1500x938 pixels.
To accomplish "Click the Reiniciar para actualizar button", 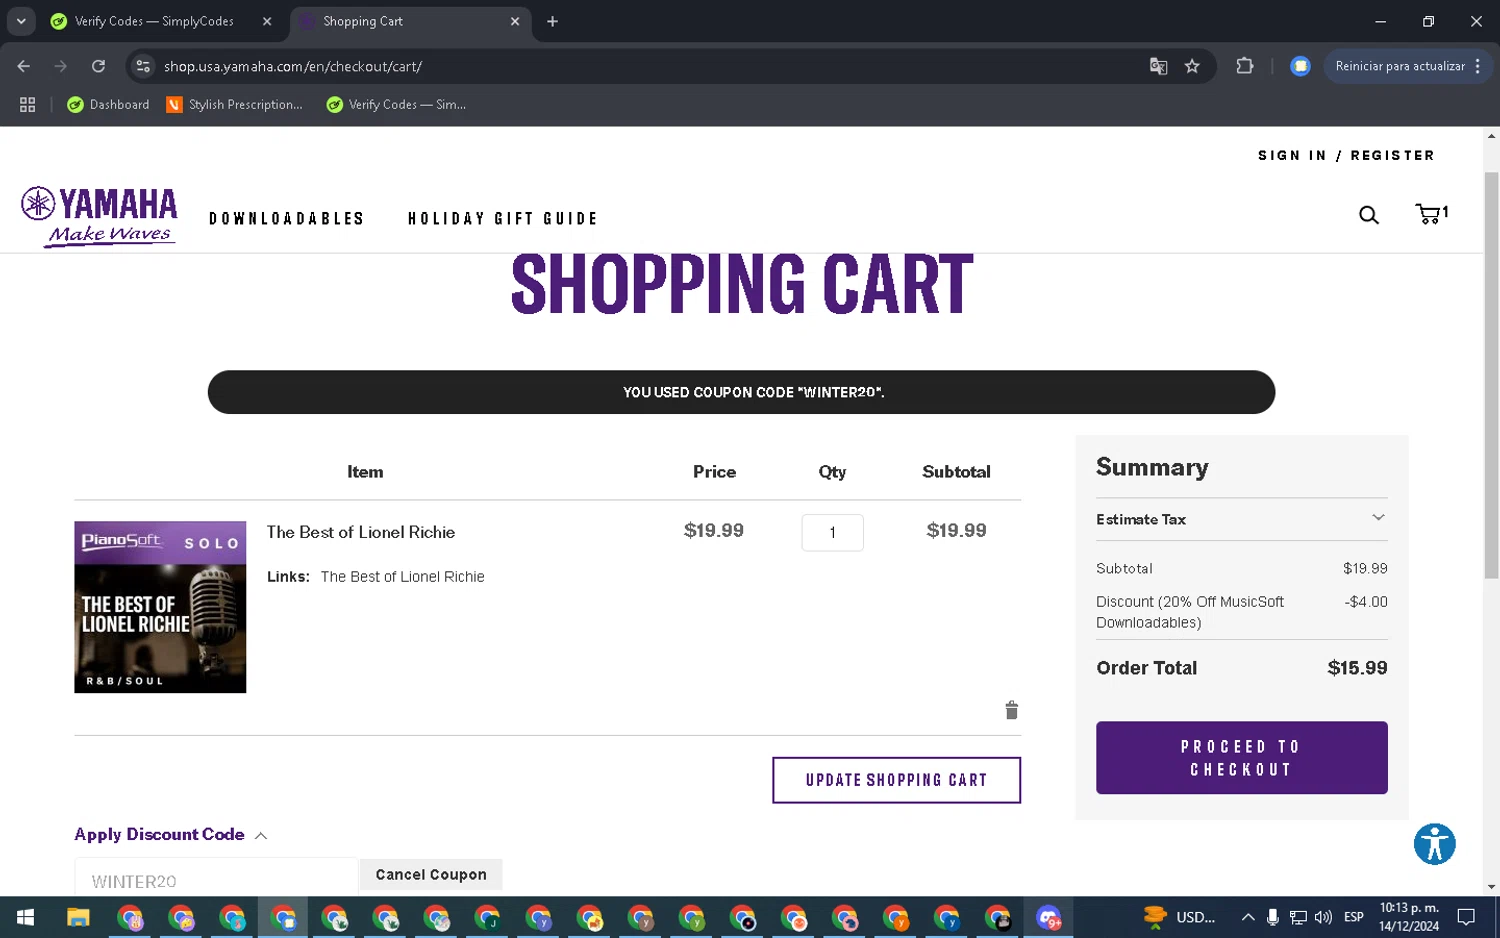I will pyautogui.click(x=1407, y=66).
